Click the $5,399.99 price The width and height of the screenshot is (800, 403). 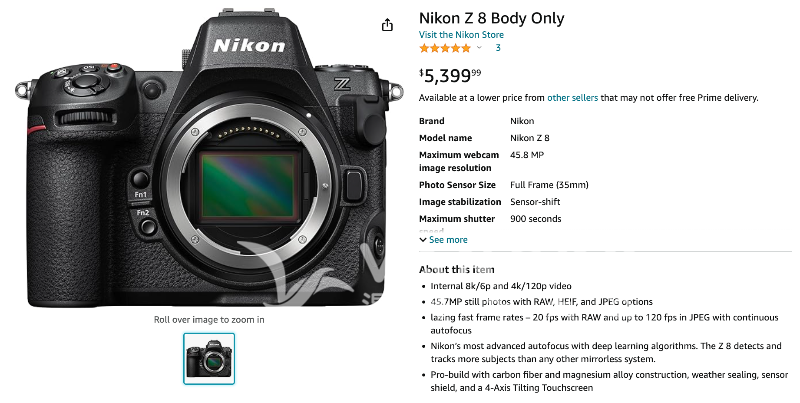point(450,74)
